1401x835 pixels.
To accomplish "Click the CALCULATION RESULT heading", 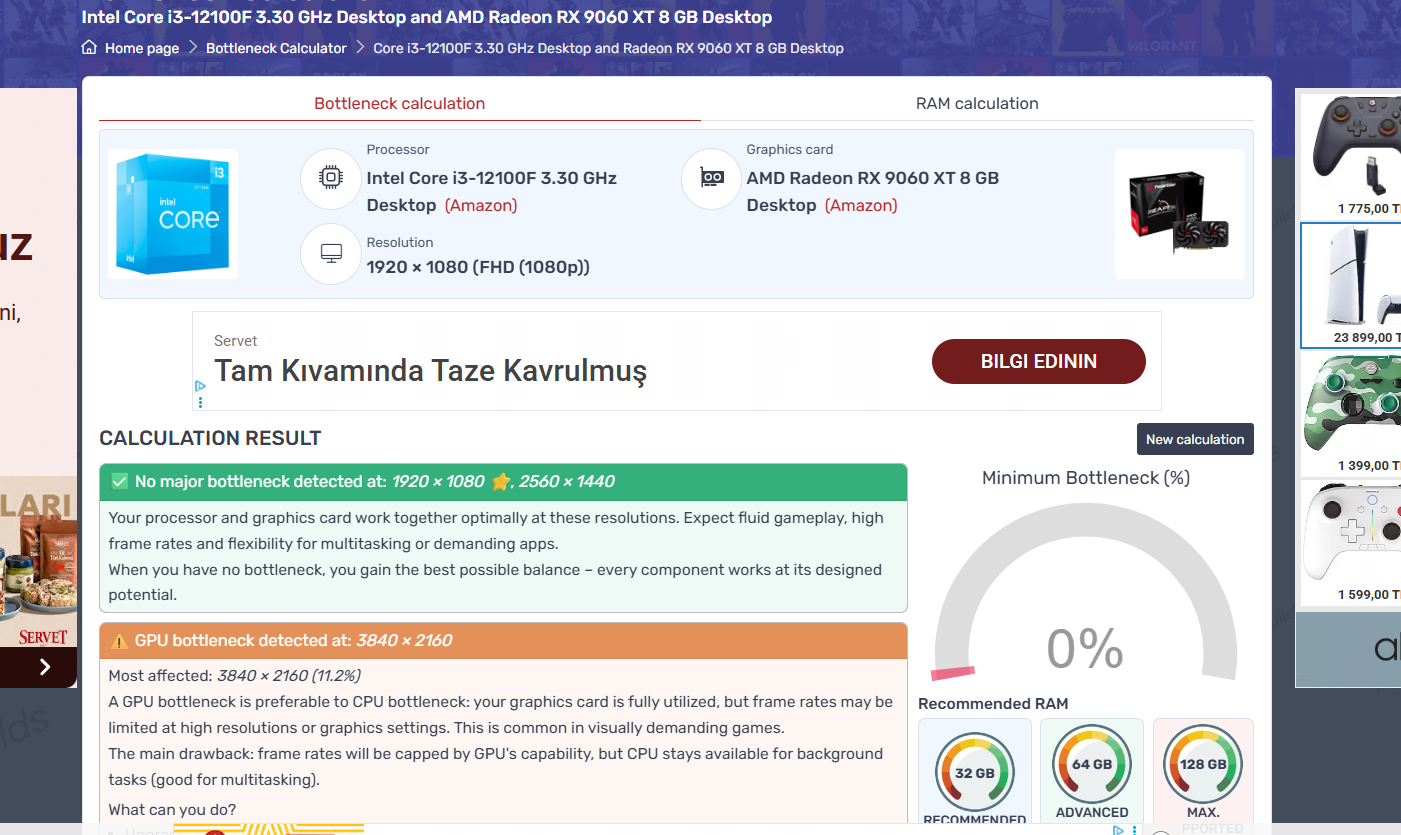I will (x=210, y=438).
